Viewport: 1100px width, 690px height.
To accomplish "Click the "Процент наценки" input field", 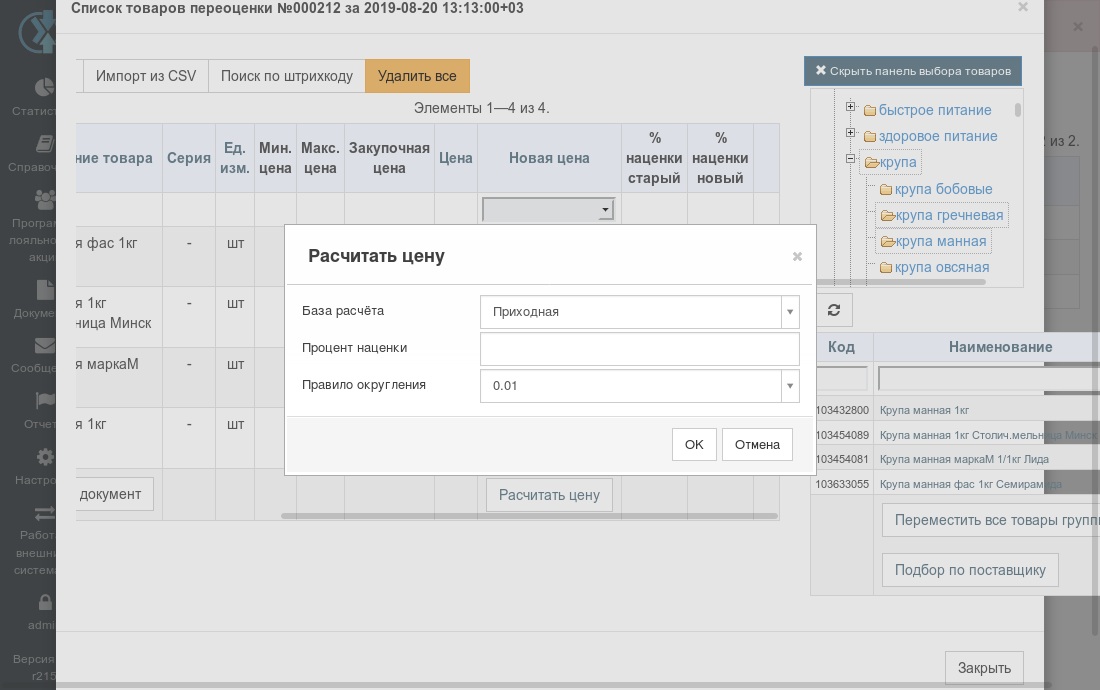I will click(x=639, y=349).
